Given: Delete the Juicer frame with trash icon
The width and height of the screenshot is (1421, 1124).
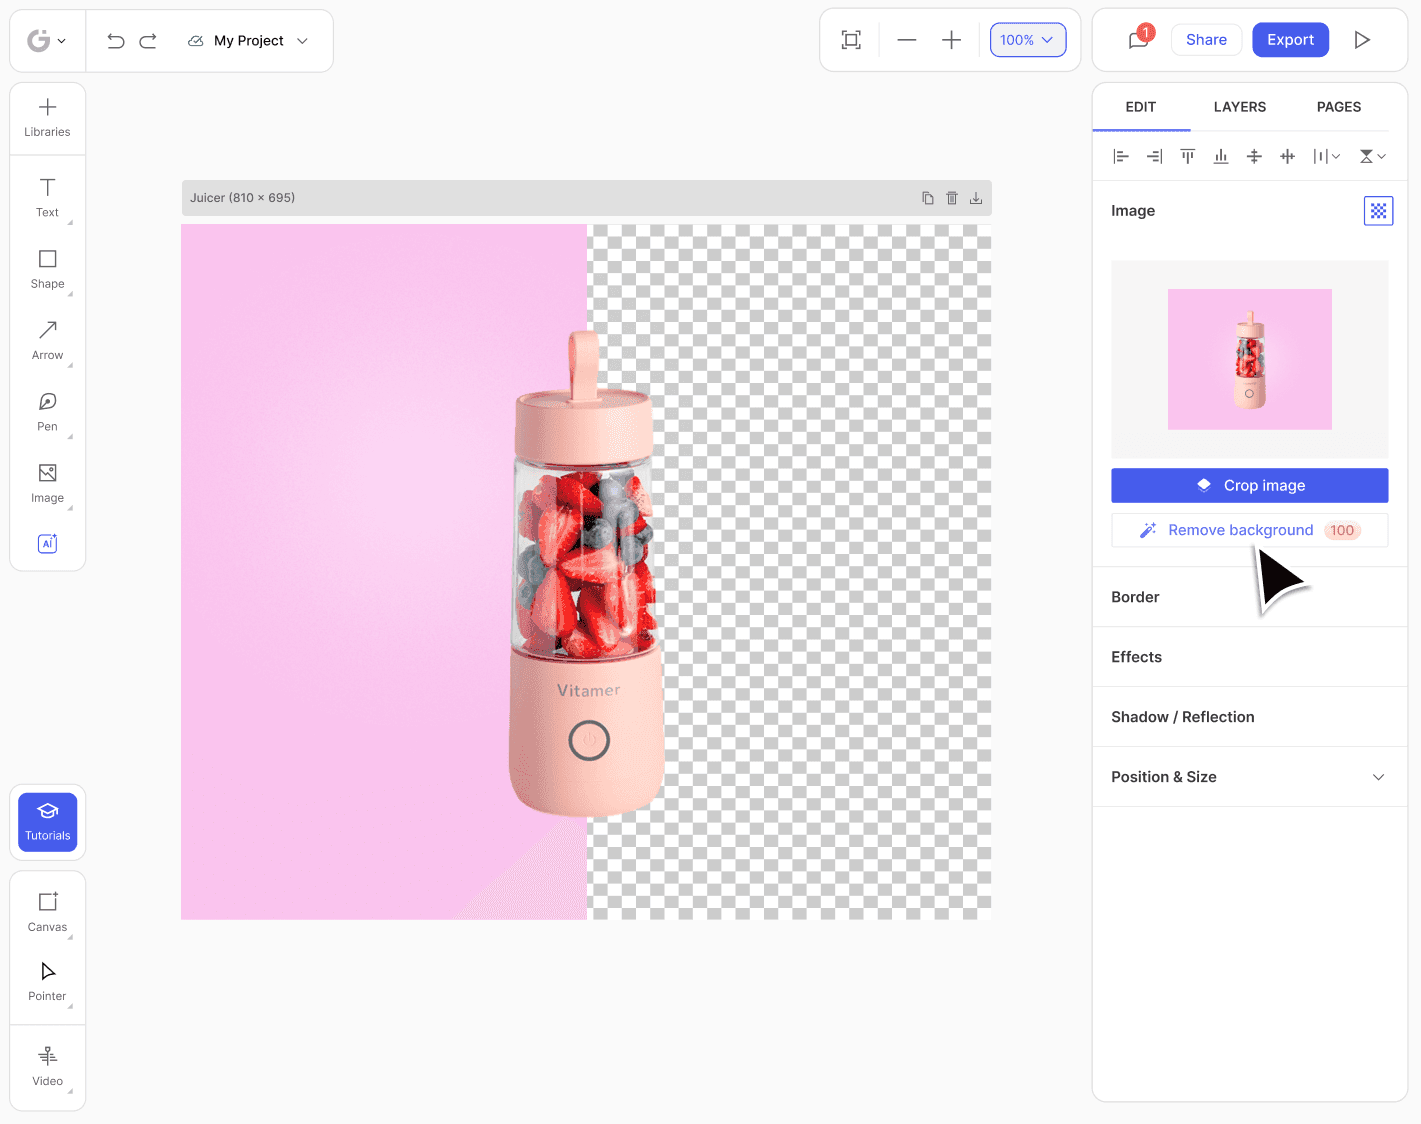Looking at the screenshot, I should [x=952, y=198].
